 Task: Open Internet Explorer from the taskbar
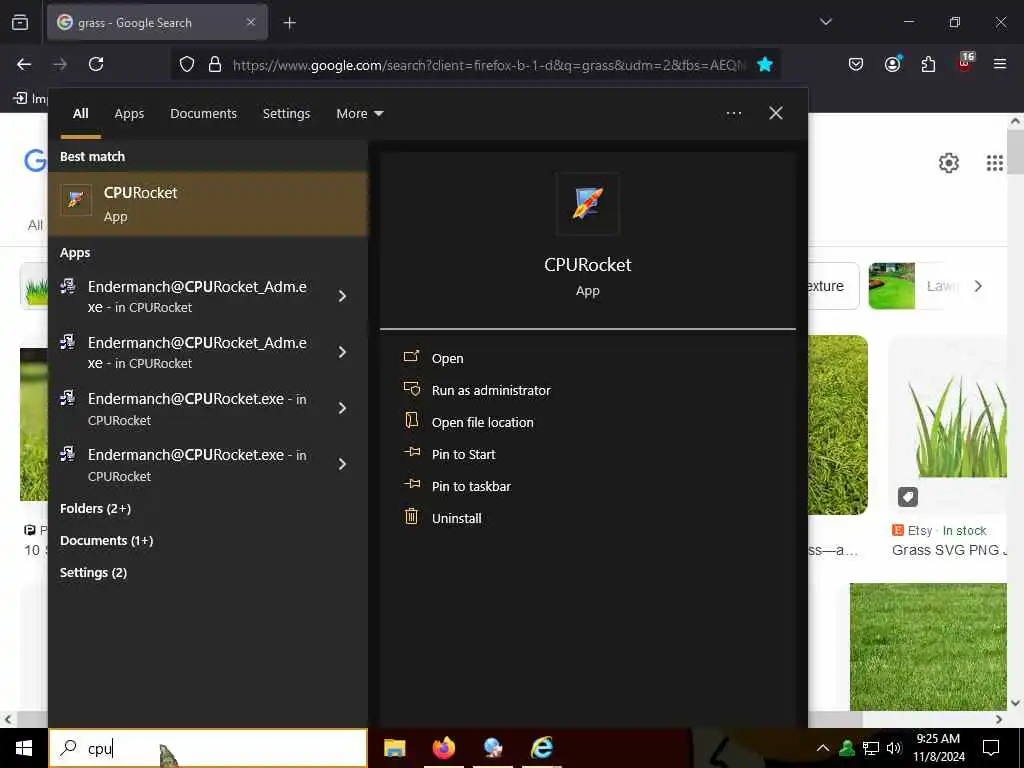coord(541,748)
